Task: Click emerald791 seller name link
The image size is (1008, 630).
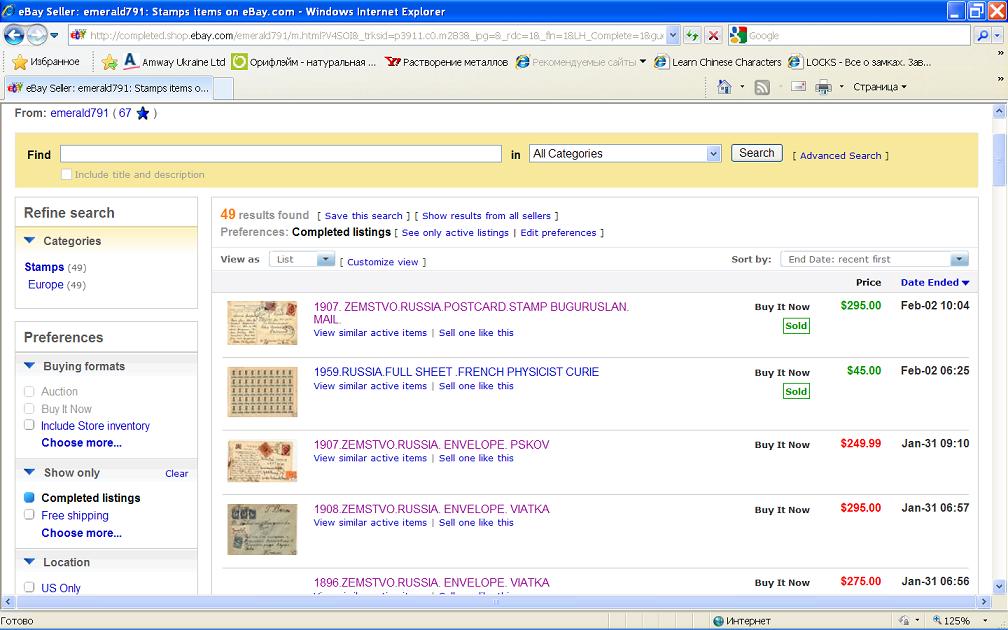Action: pyautogui.click(x=79, y=113)
